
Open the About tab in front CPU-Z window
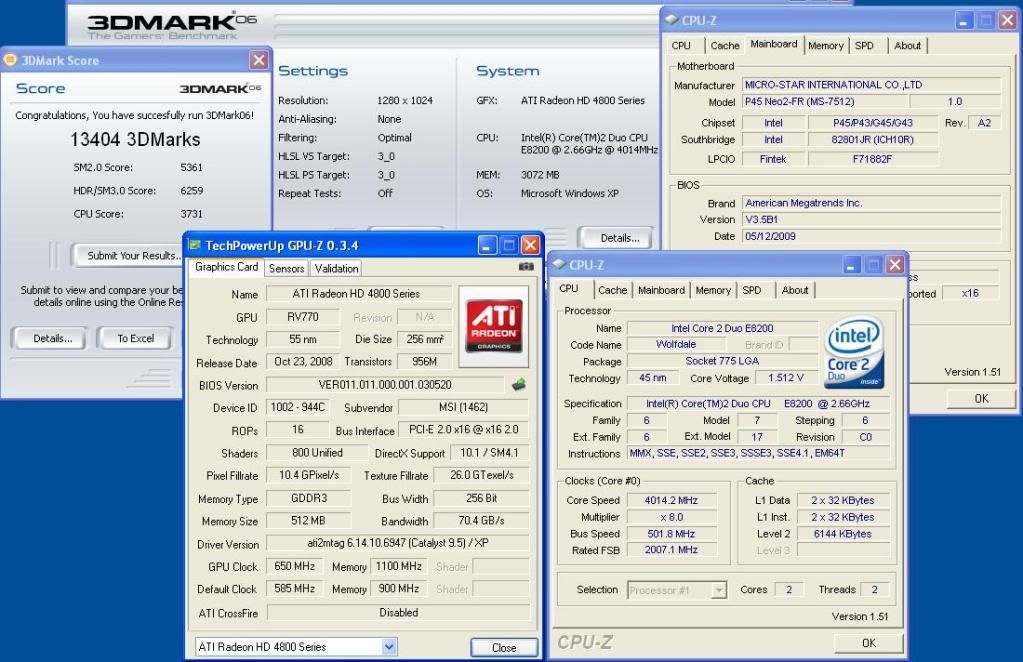coord(795,290)
